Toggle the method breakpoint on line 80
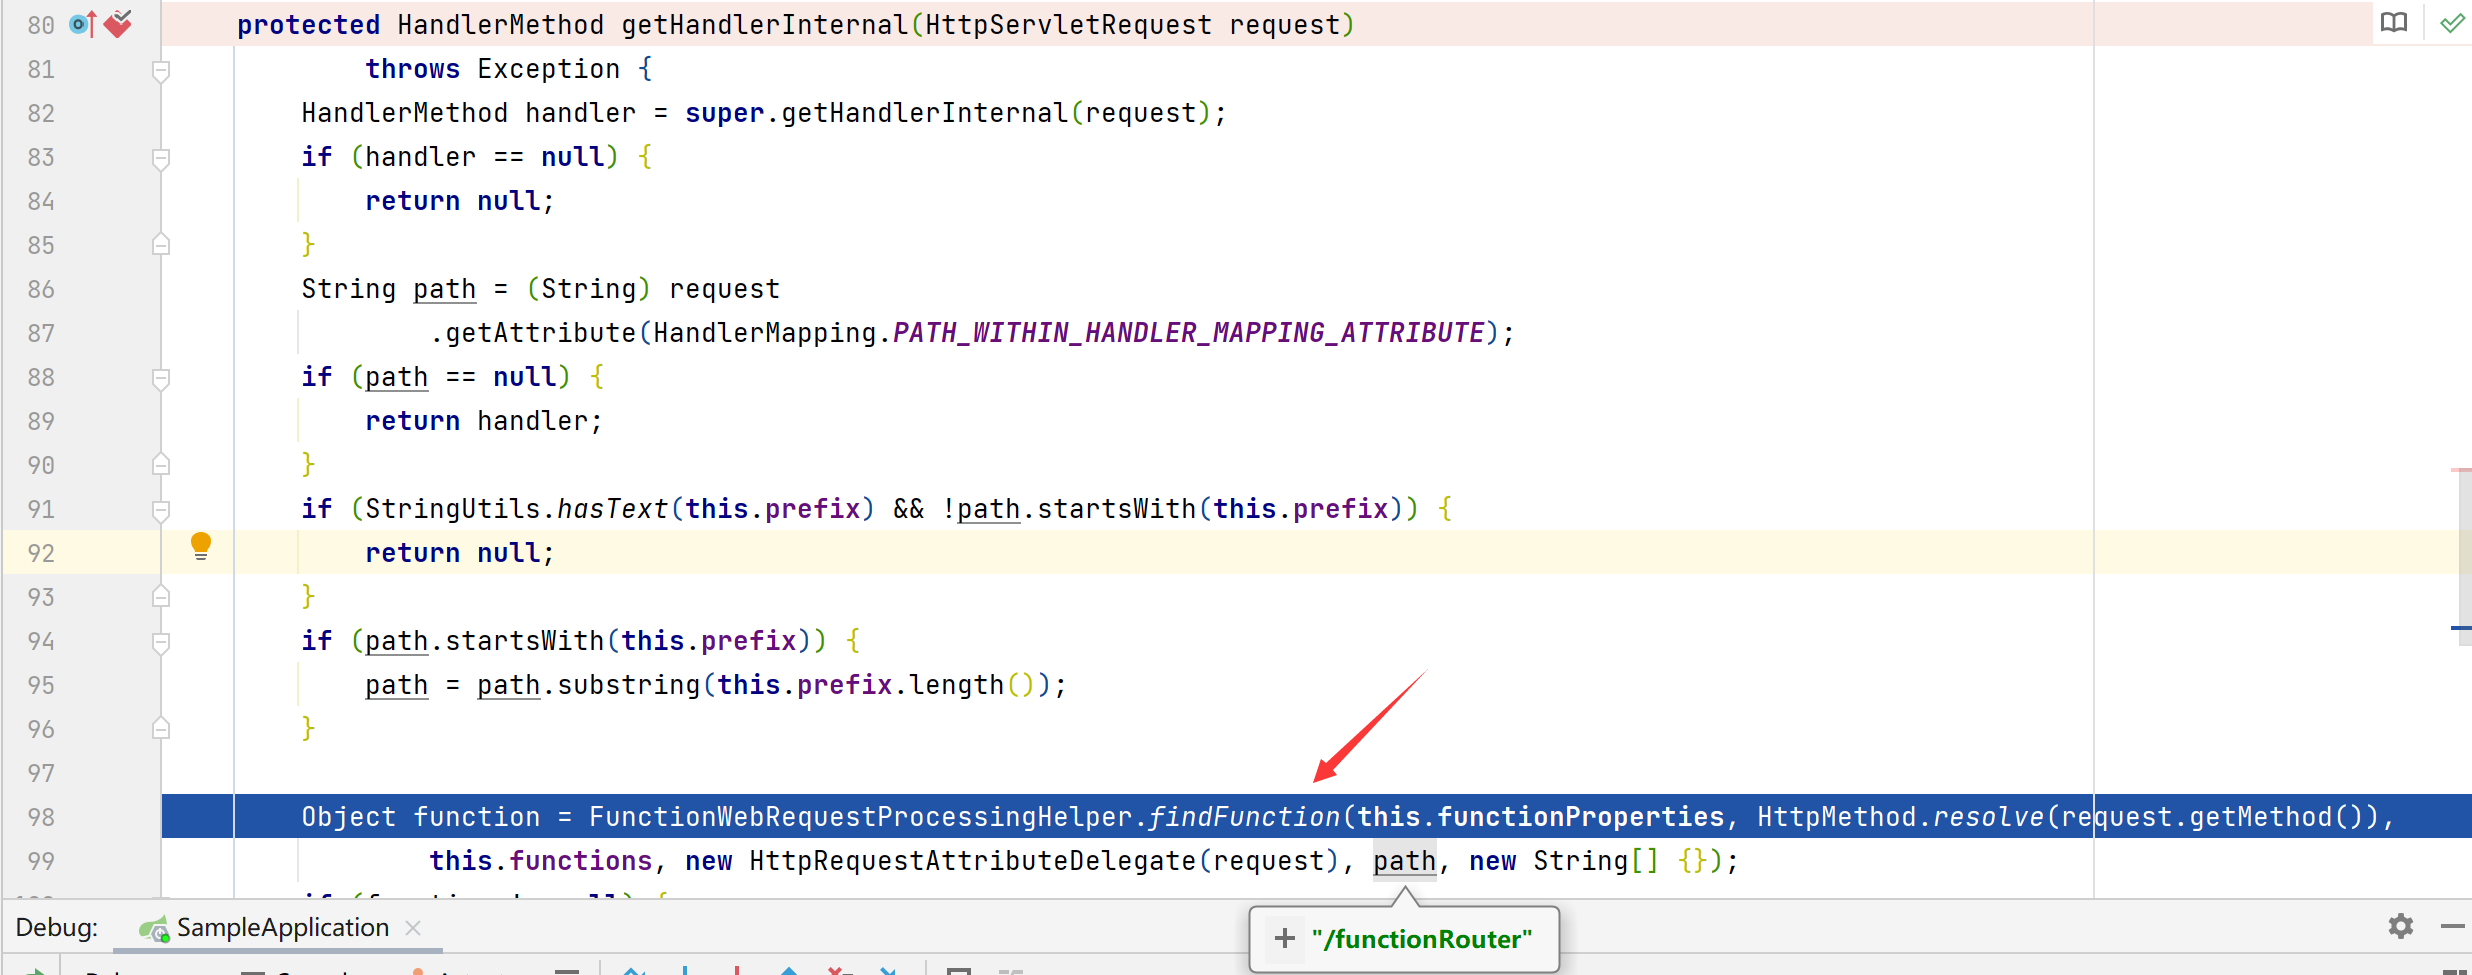This screenshot has height=975, width=2472. 118,23
